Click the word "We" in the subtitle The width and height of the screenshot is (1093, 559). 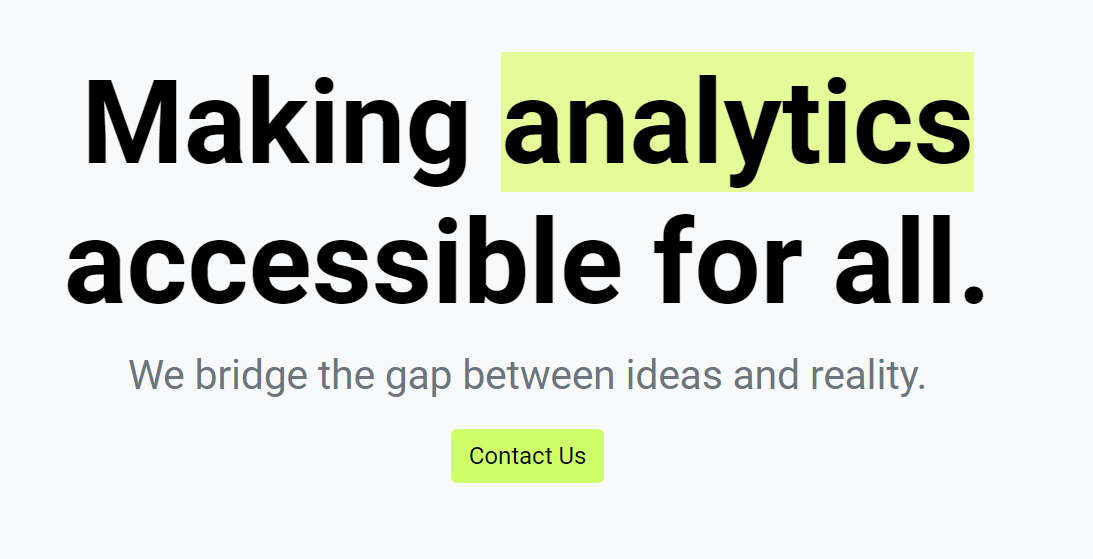(x=156, y=377)
